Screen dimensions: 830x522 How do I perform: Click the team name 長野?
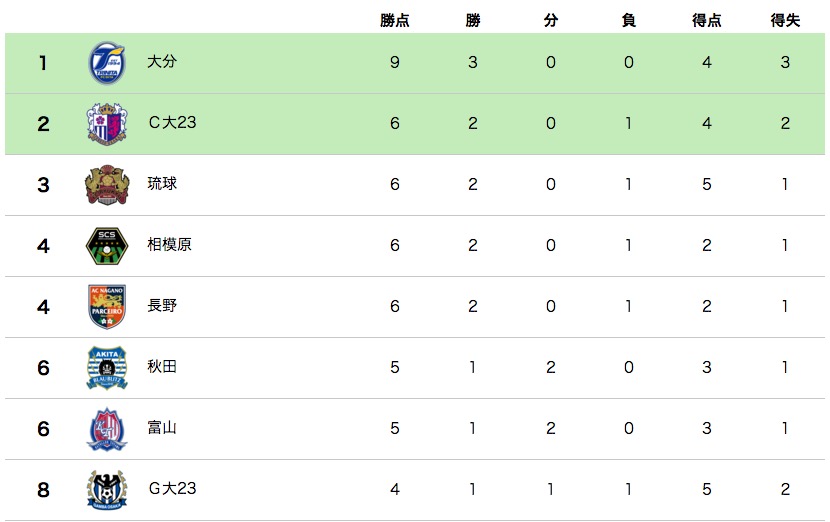161,306
